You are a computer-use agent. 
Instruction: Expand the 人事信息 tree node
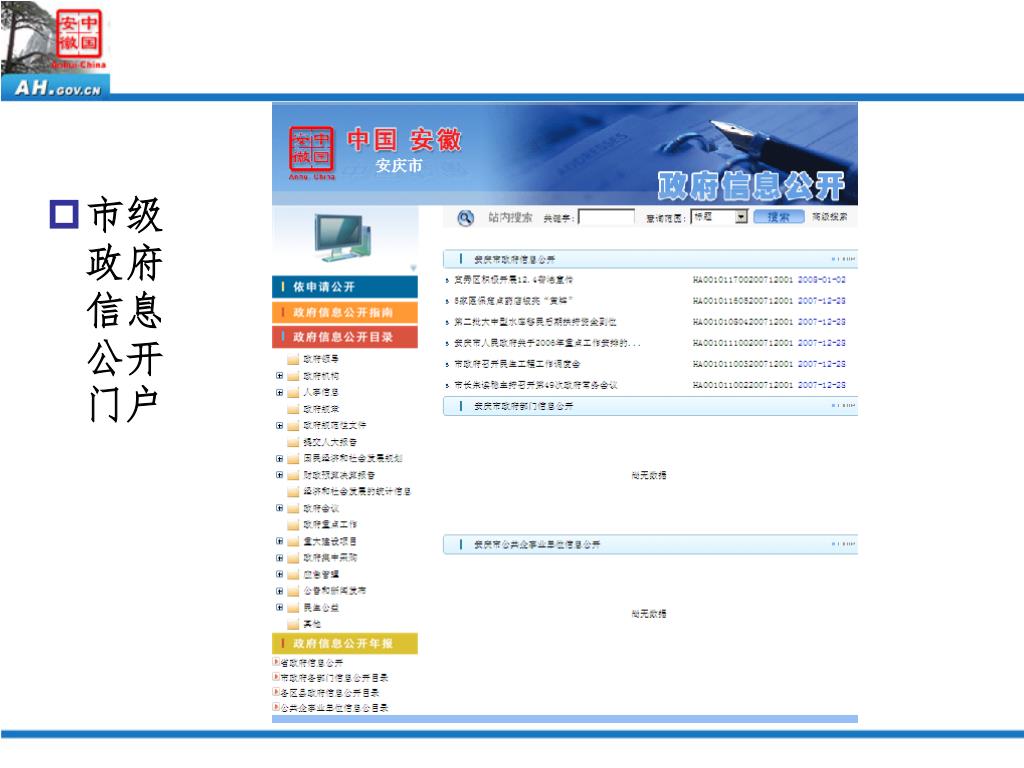pyautogui.click(x=280, y=392)
